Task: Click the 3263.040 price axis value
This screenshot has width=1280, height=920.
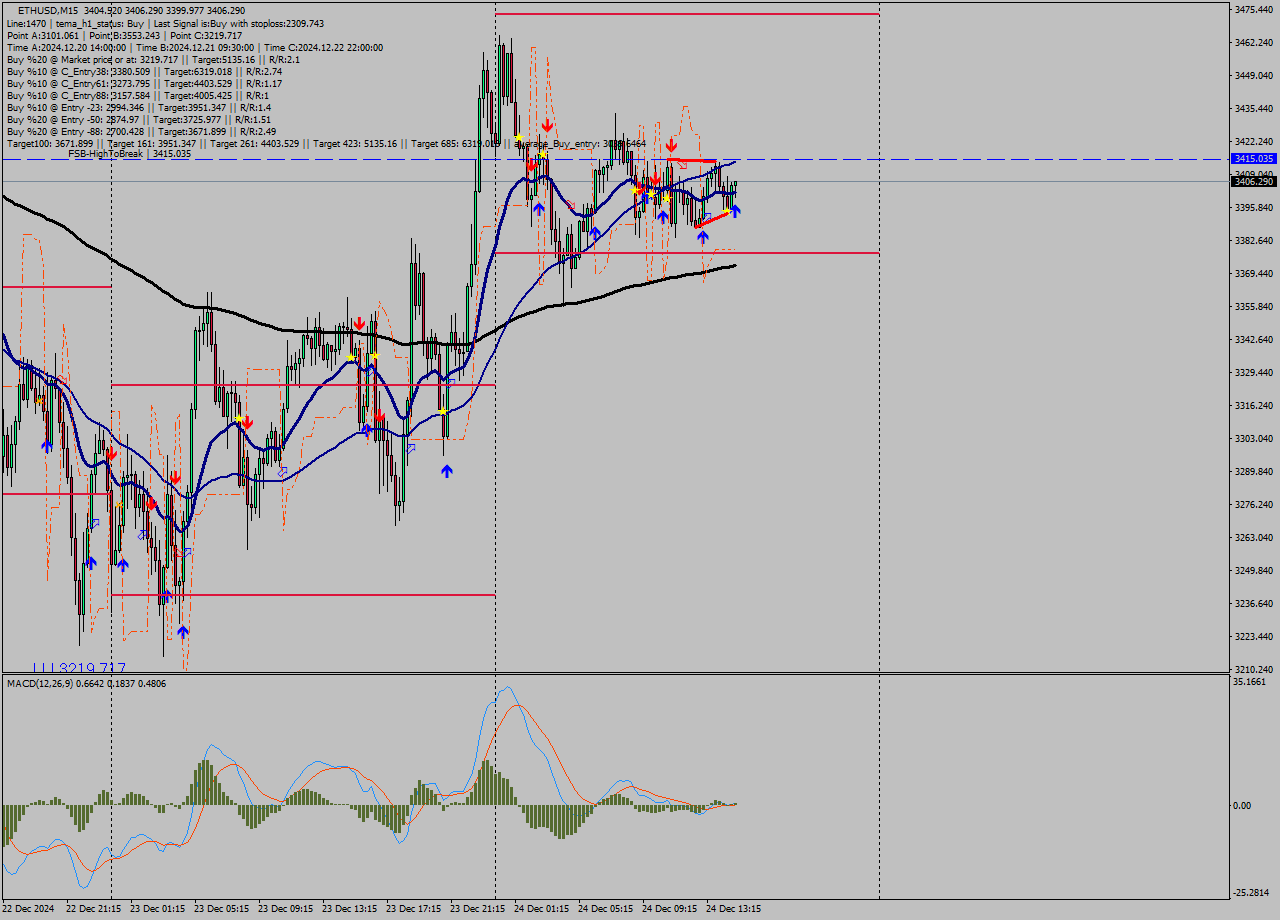Action: [1253, 537]
